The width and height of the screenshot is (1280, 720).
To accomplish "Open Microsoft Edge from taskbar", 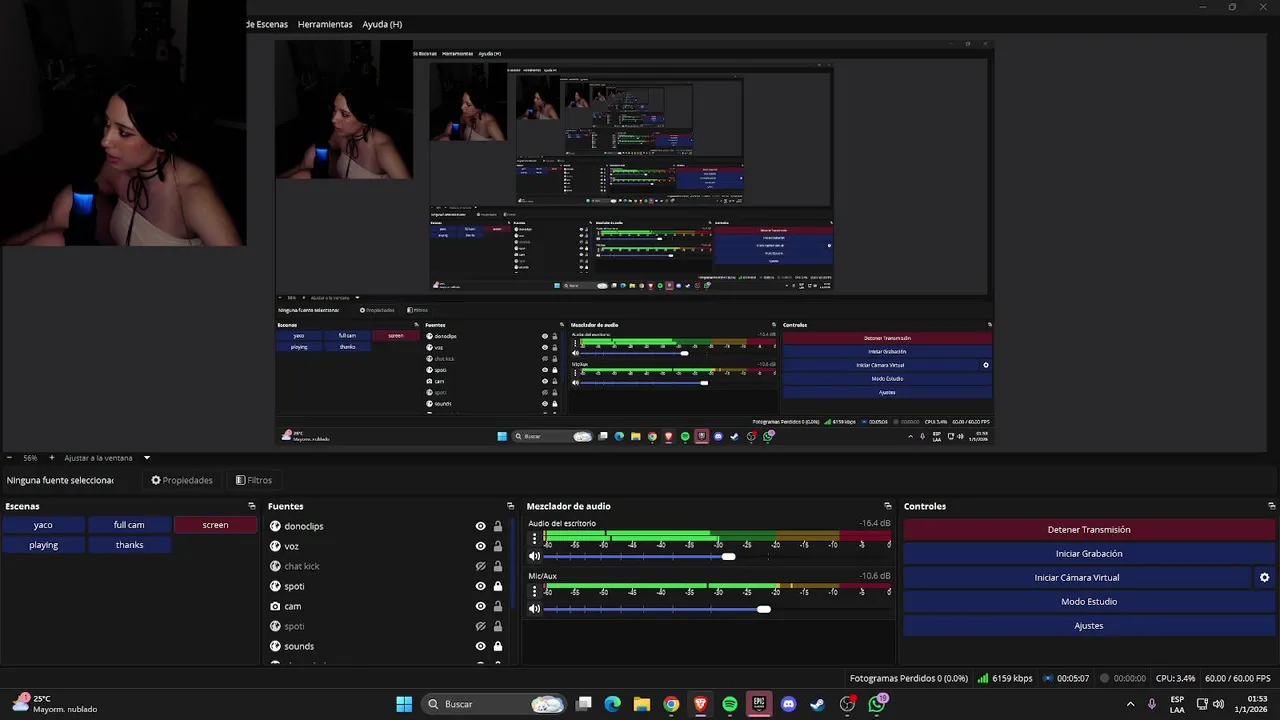I will 613,704.
